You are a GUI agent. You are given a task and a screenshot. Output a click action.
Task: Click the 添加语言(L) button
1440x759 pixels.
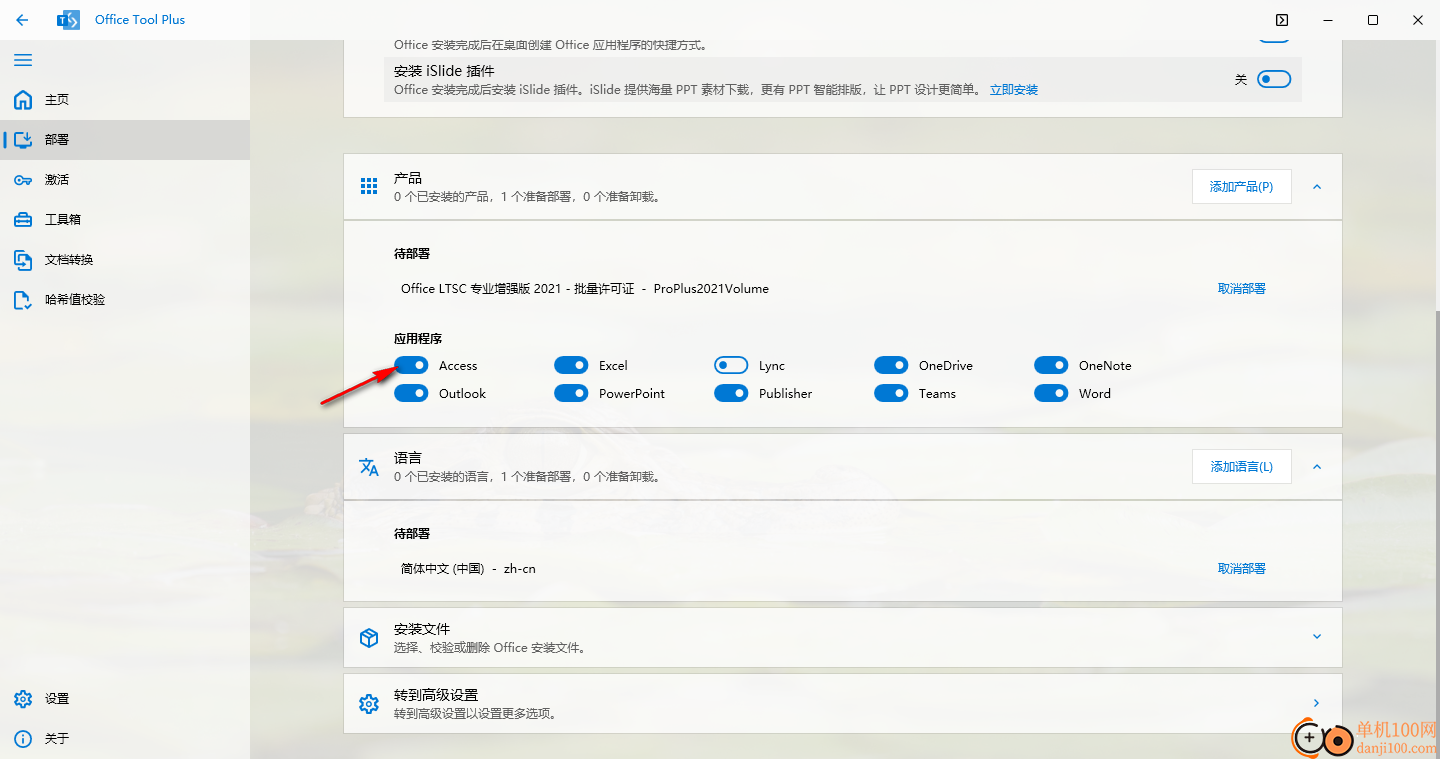1241,467
